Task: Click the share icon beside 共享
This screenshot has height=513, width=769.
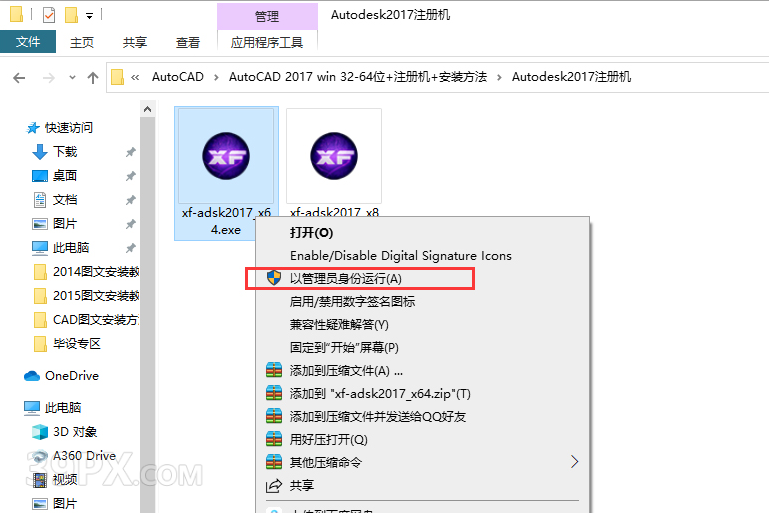Action: pos(274,486)
